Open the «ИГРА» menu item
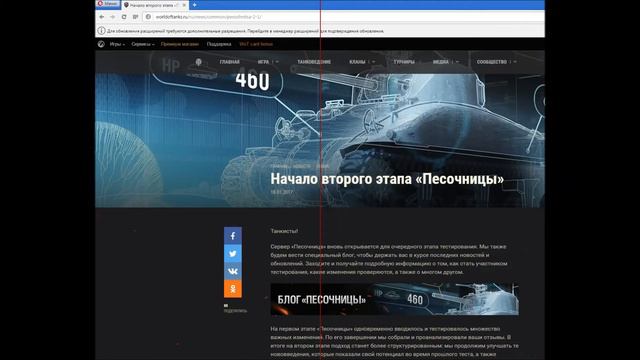 (x=263, y=62)
